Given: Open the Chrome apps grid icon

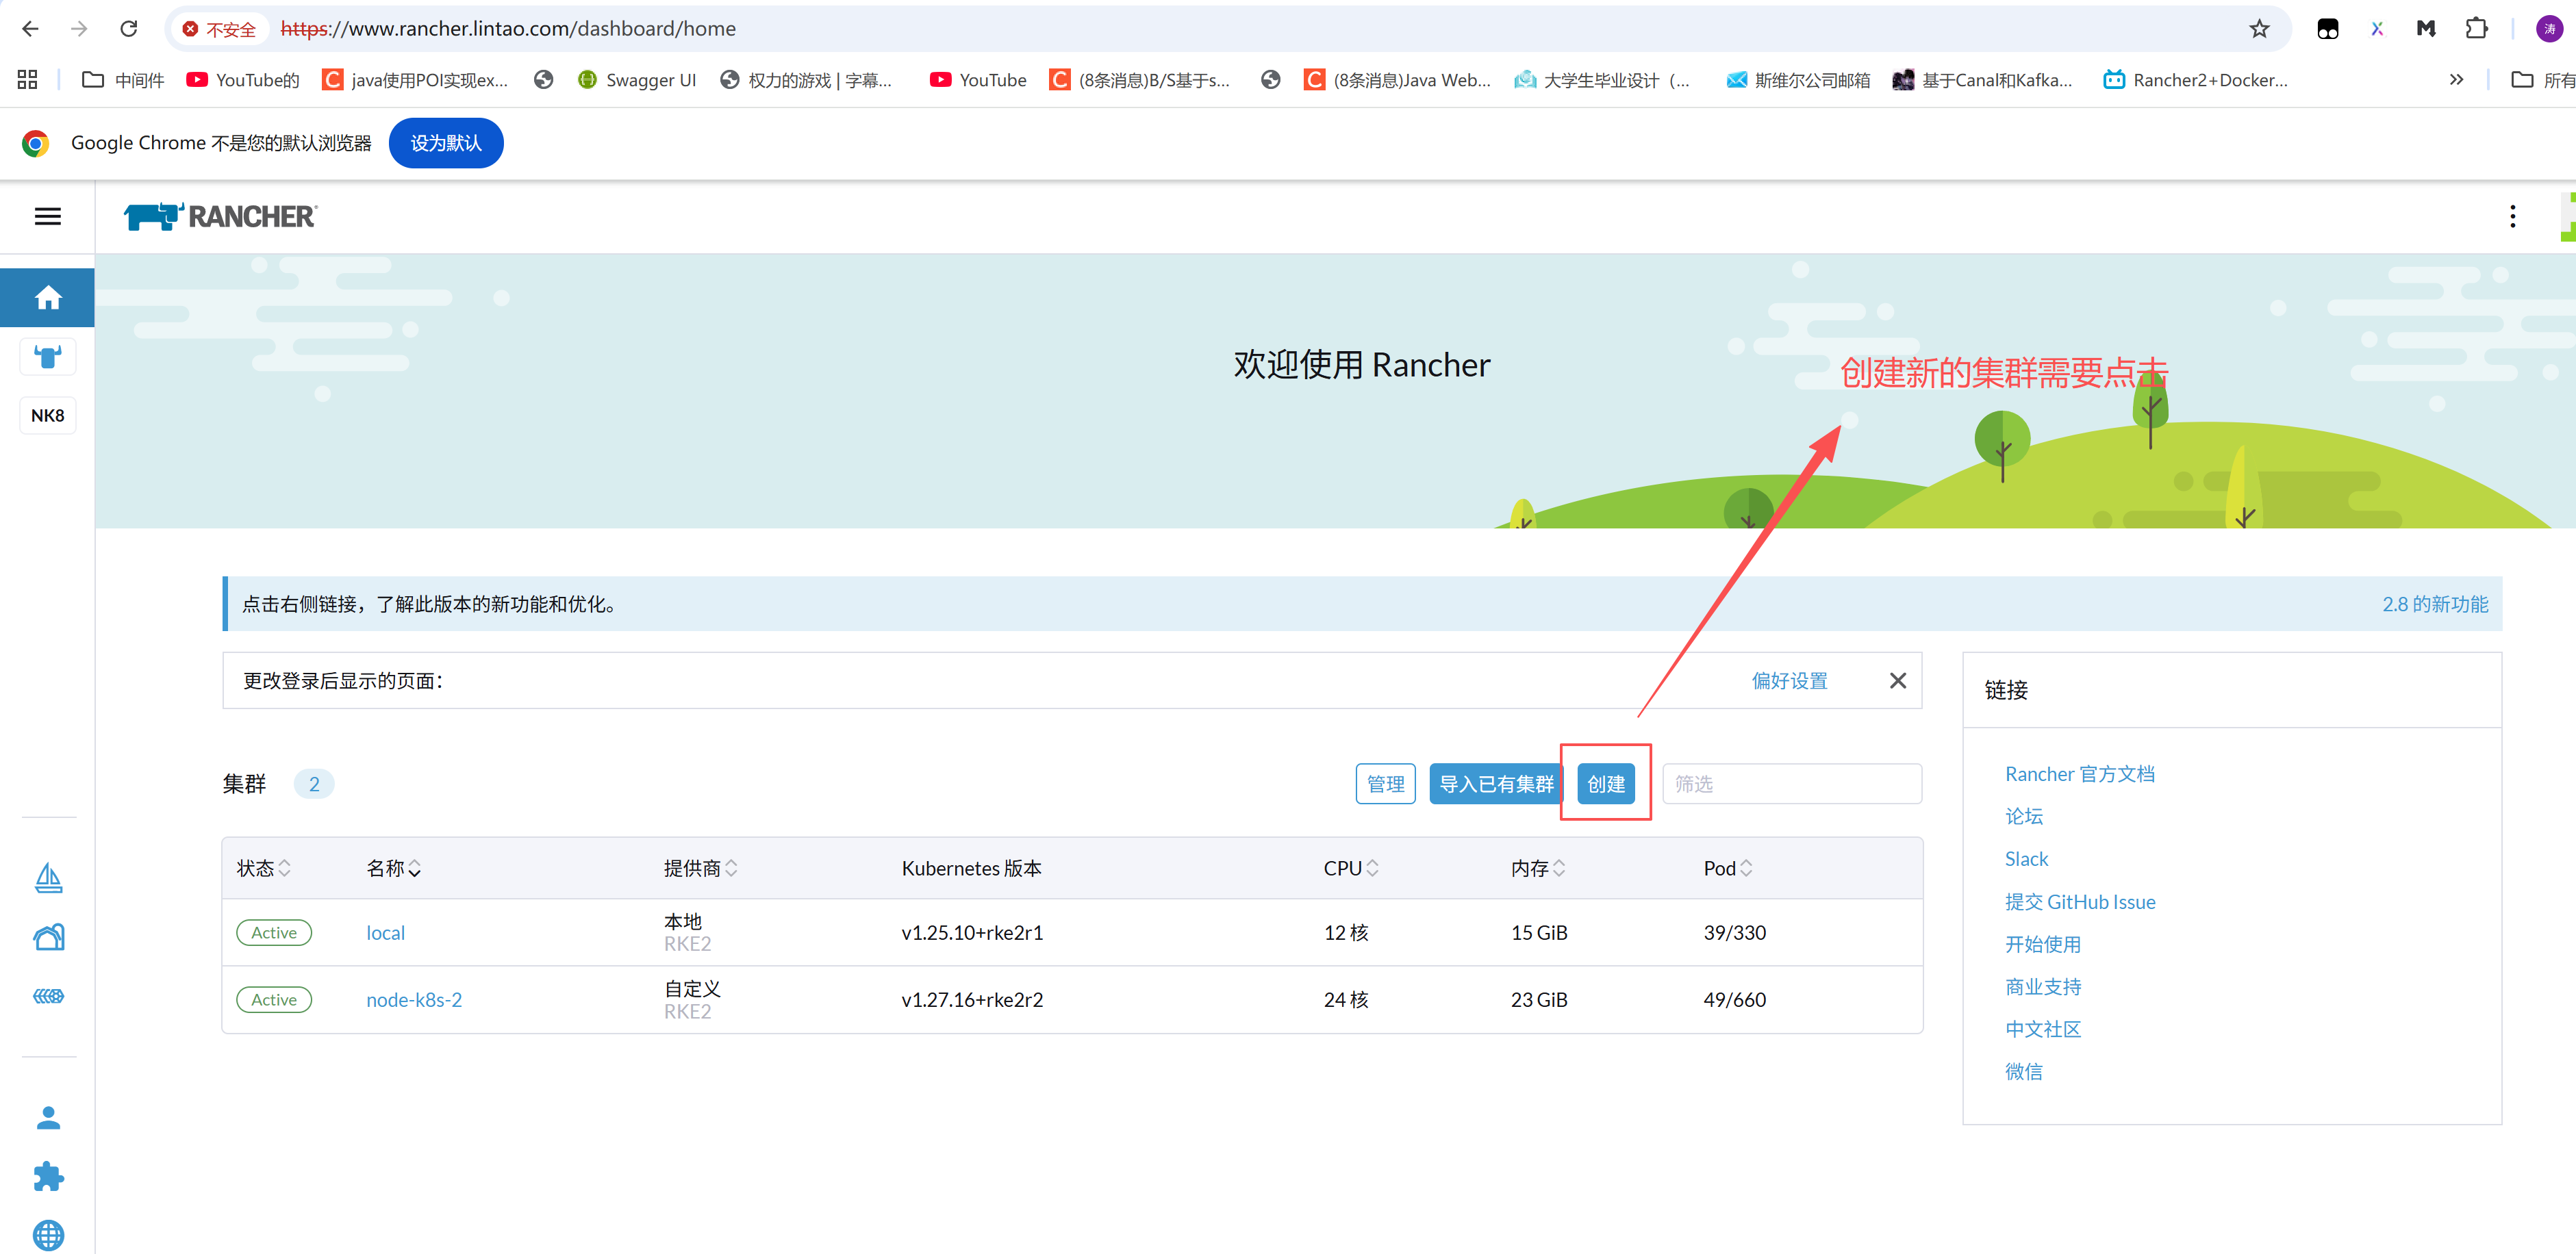Looking at the screenshot, I should 27,80.
